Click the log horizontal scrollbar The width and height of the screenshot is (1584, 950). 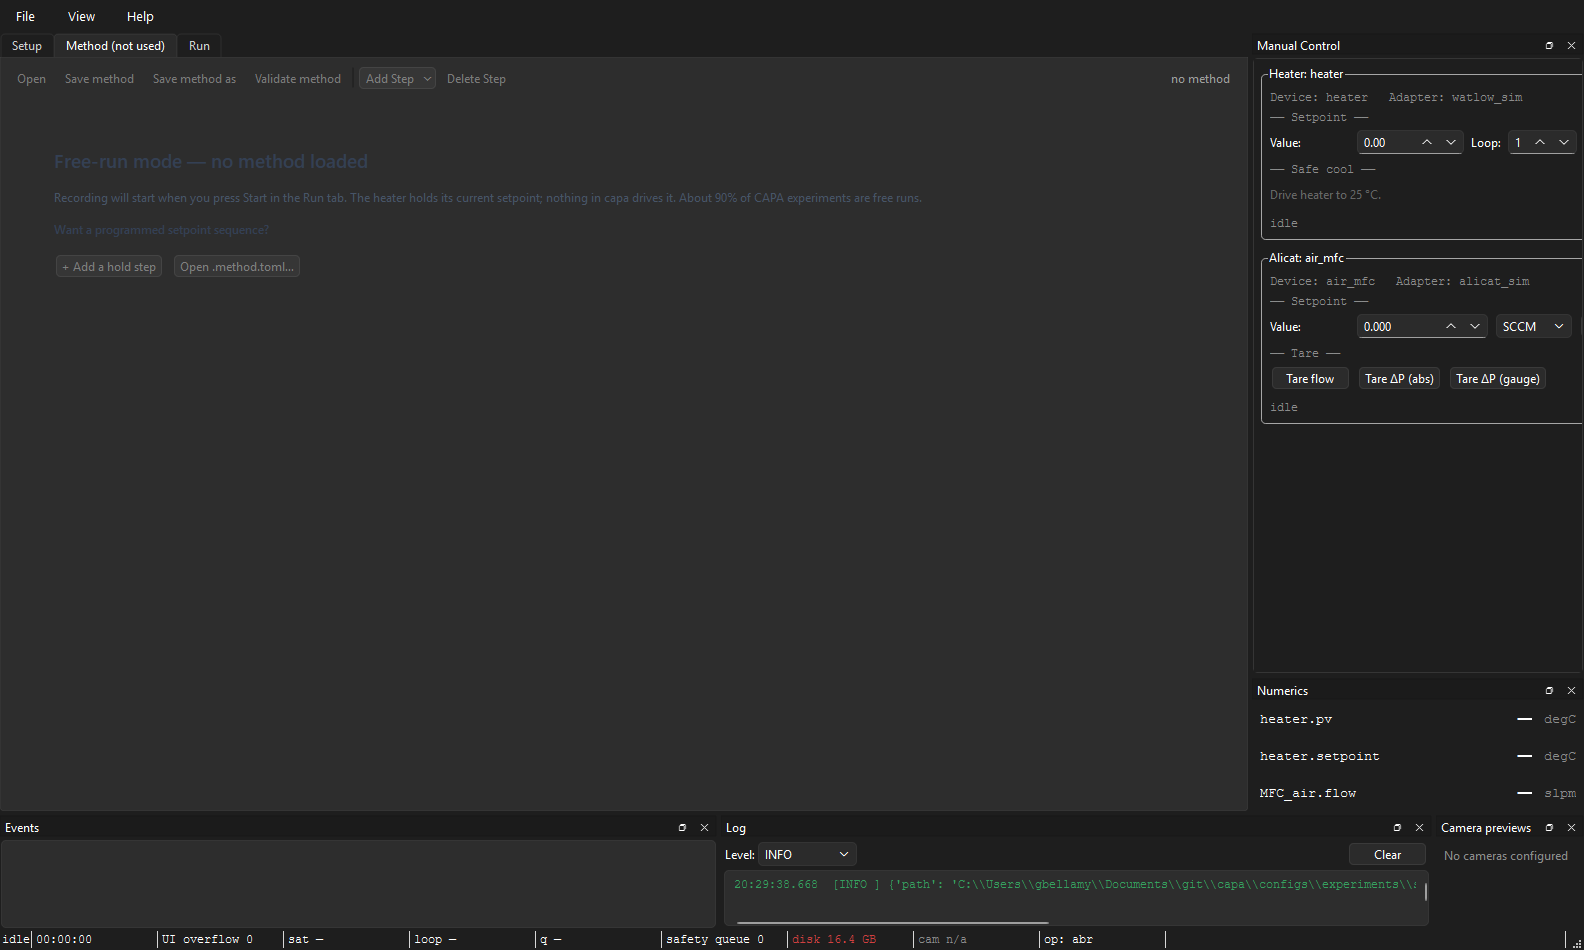point(892,922)
